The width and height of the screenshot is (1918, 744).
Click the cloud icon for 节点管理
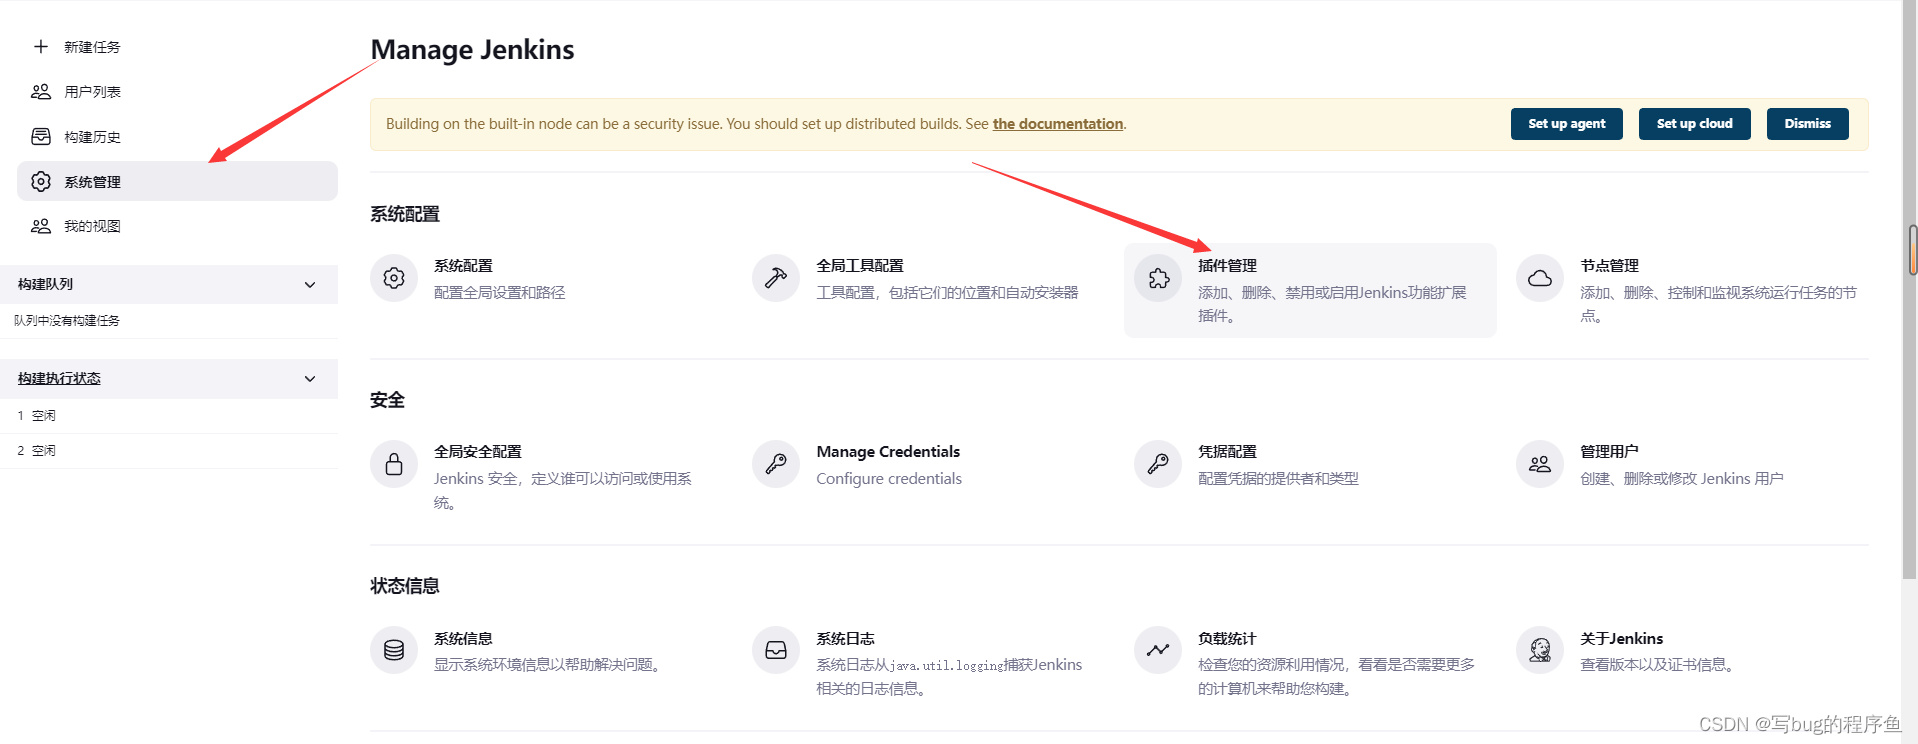point(1540,278)
